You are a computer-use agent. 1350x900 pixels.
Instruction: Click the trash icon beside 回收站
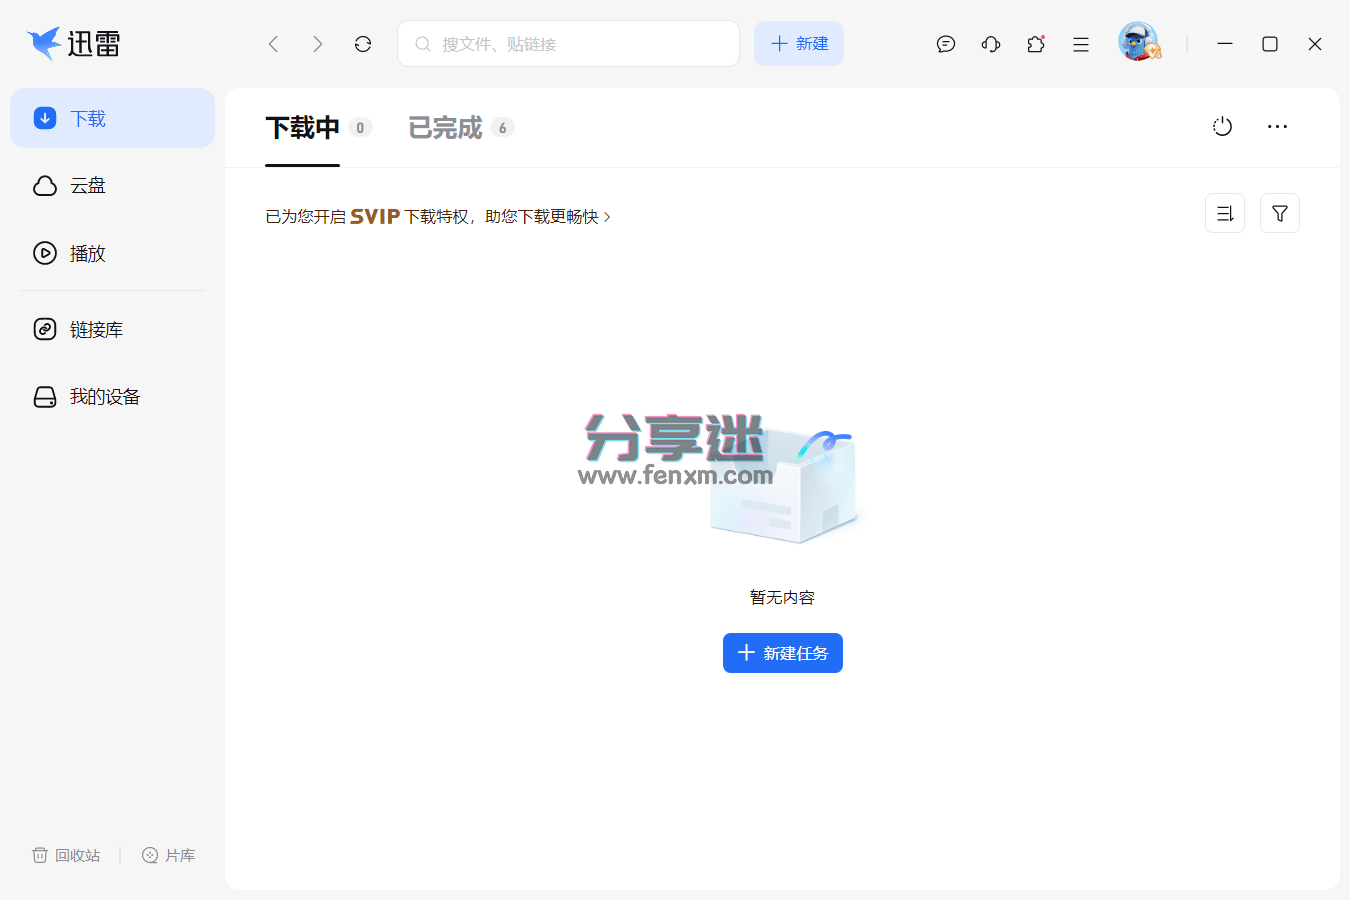40,855
